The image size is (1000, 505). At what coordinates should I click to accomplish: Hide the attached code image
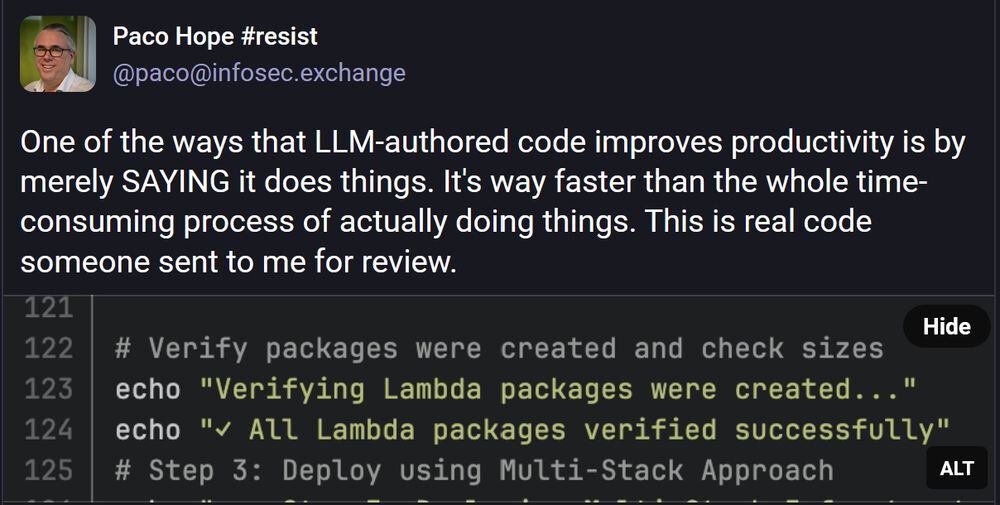point(946,326)
